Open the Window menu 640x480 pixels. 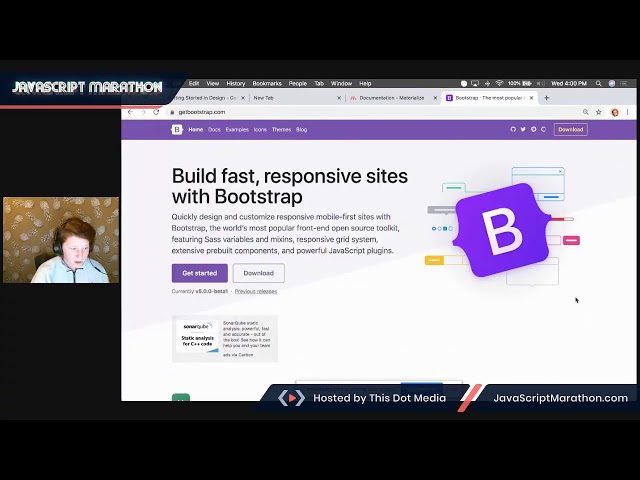341,83
